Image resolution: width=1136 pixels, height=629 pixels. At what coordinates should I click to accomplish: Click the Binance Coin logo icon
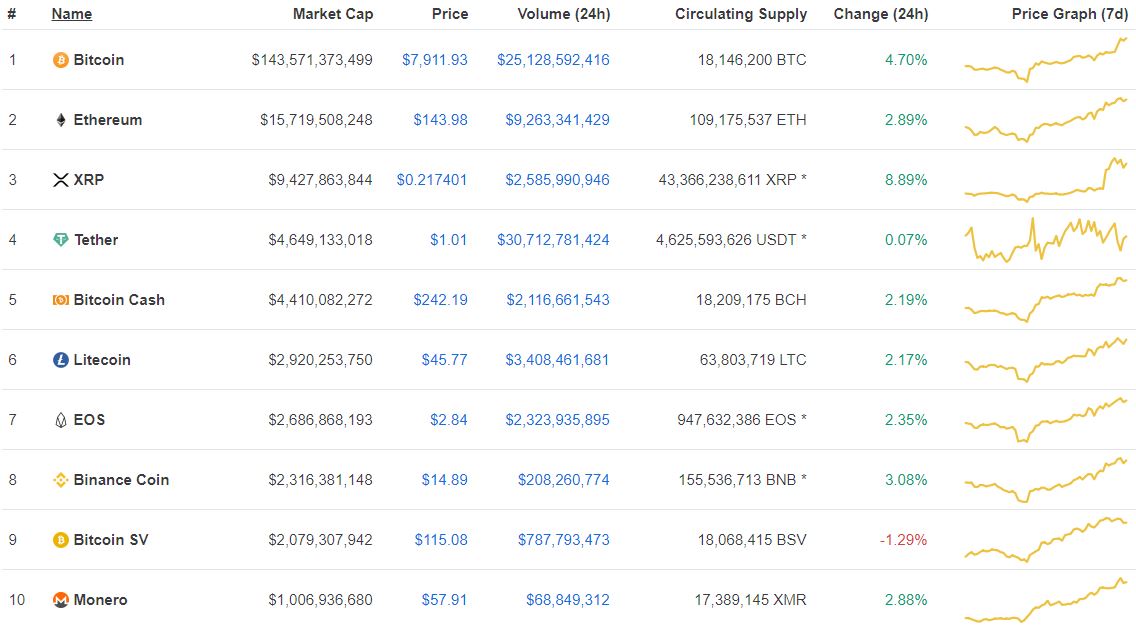61,480
